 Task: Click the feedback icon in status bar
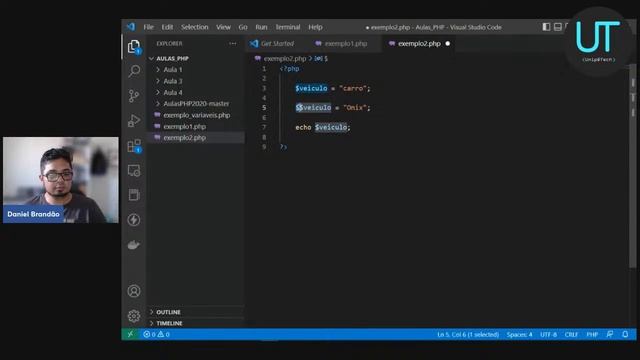tap(610, 334)
